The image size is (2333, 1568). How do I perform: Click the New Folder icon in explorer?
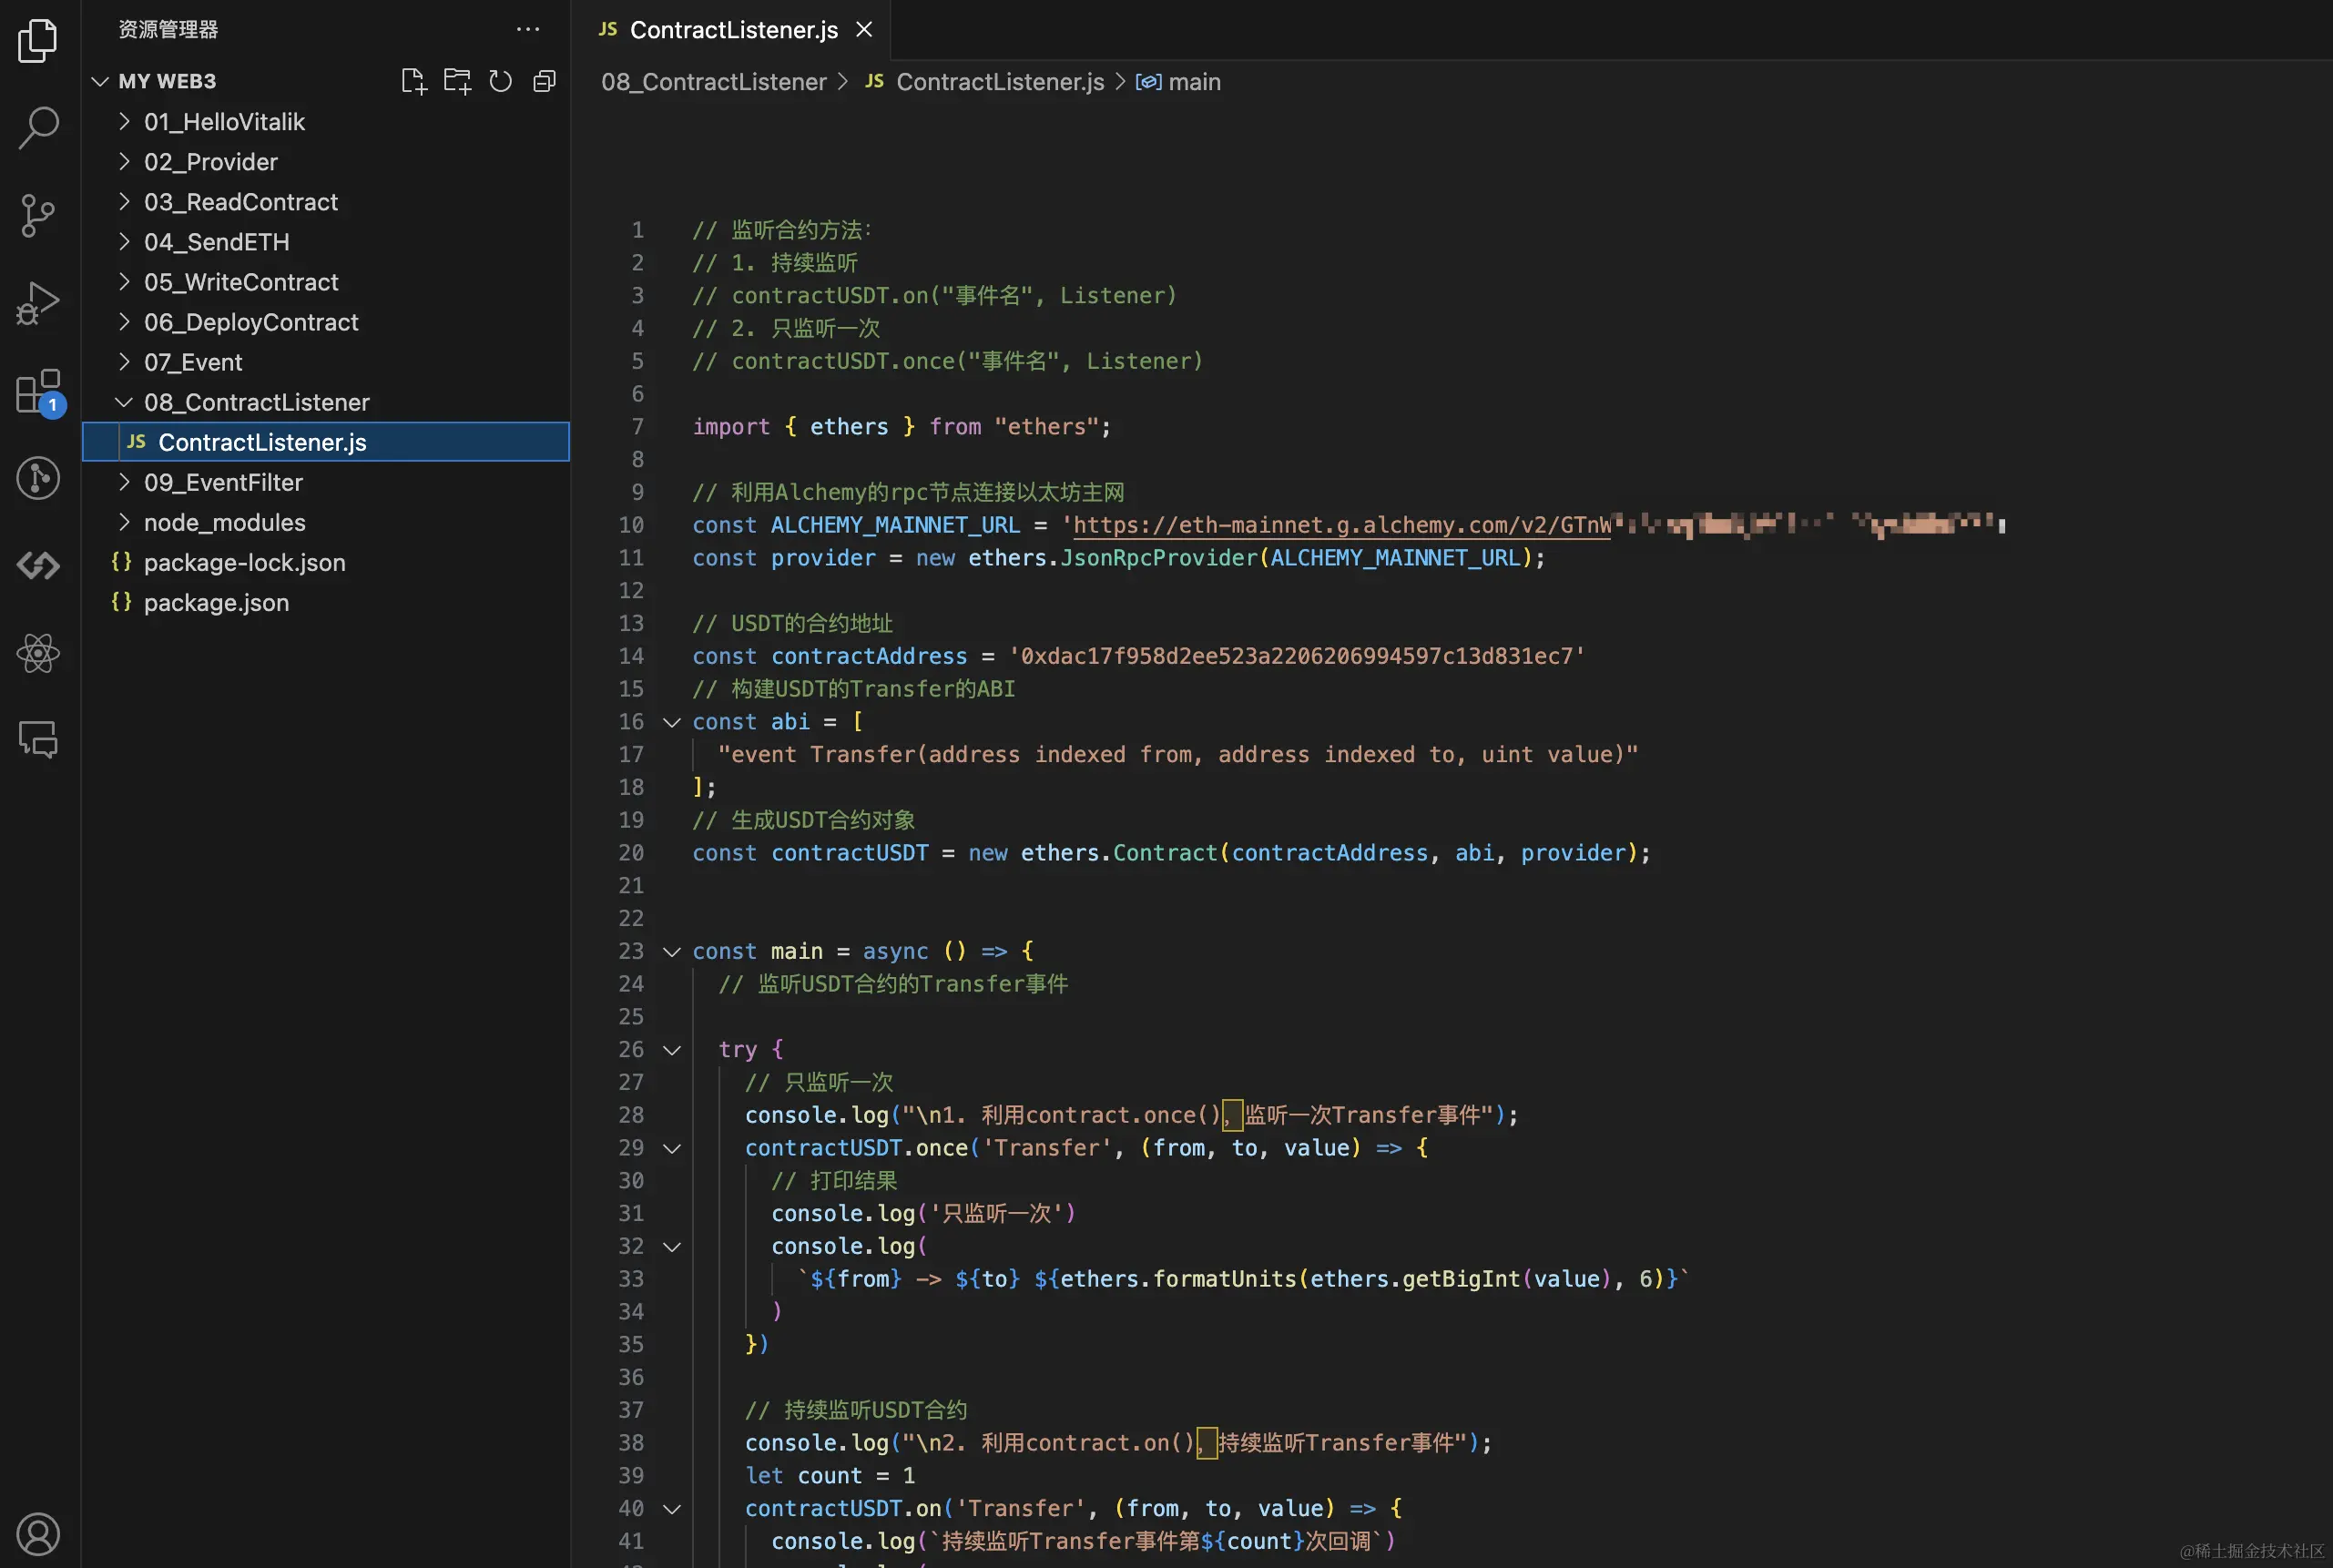[457, 81]
